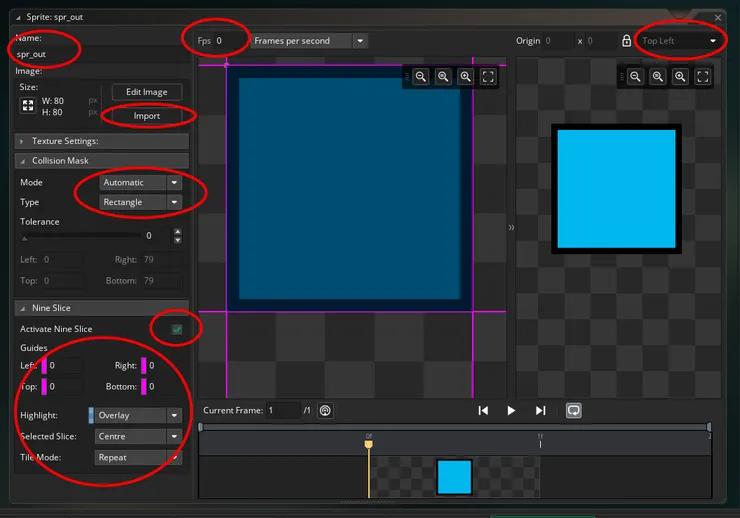Image resolution: width=740 pixels, height=518 pixels.
Task: Zoom in on the sprite preview pane
Action: tap(680, 76)
